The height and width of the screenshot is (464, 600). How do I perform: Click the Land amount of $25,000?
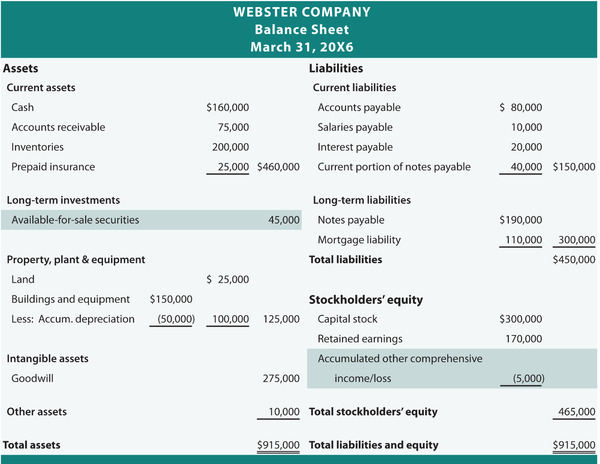pos(227,279)
